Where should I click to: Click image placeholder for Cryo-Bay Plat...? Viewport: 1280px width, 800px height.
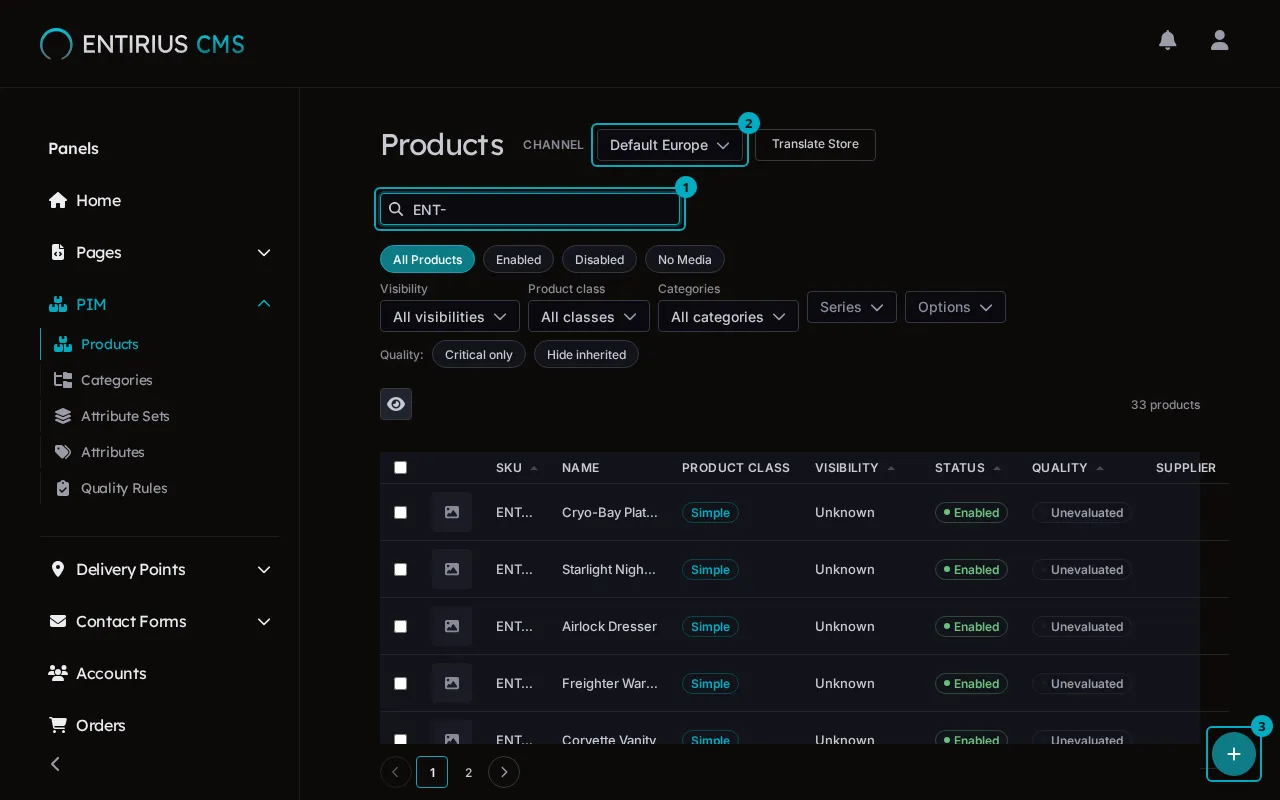452,512
